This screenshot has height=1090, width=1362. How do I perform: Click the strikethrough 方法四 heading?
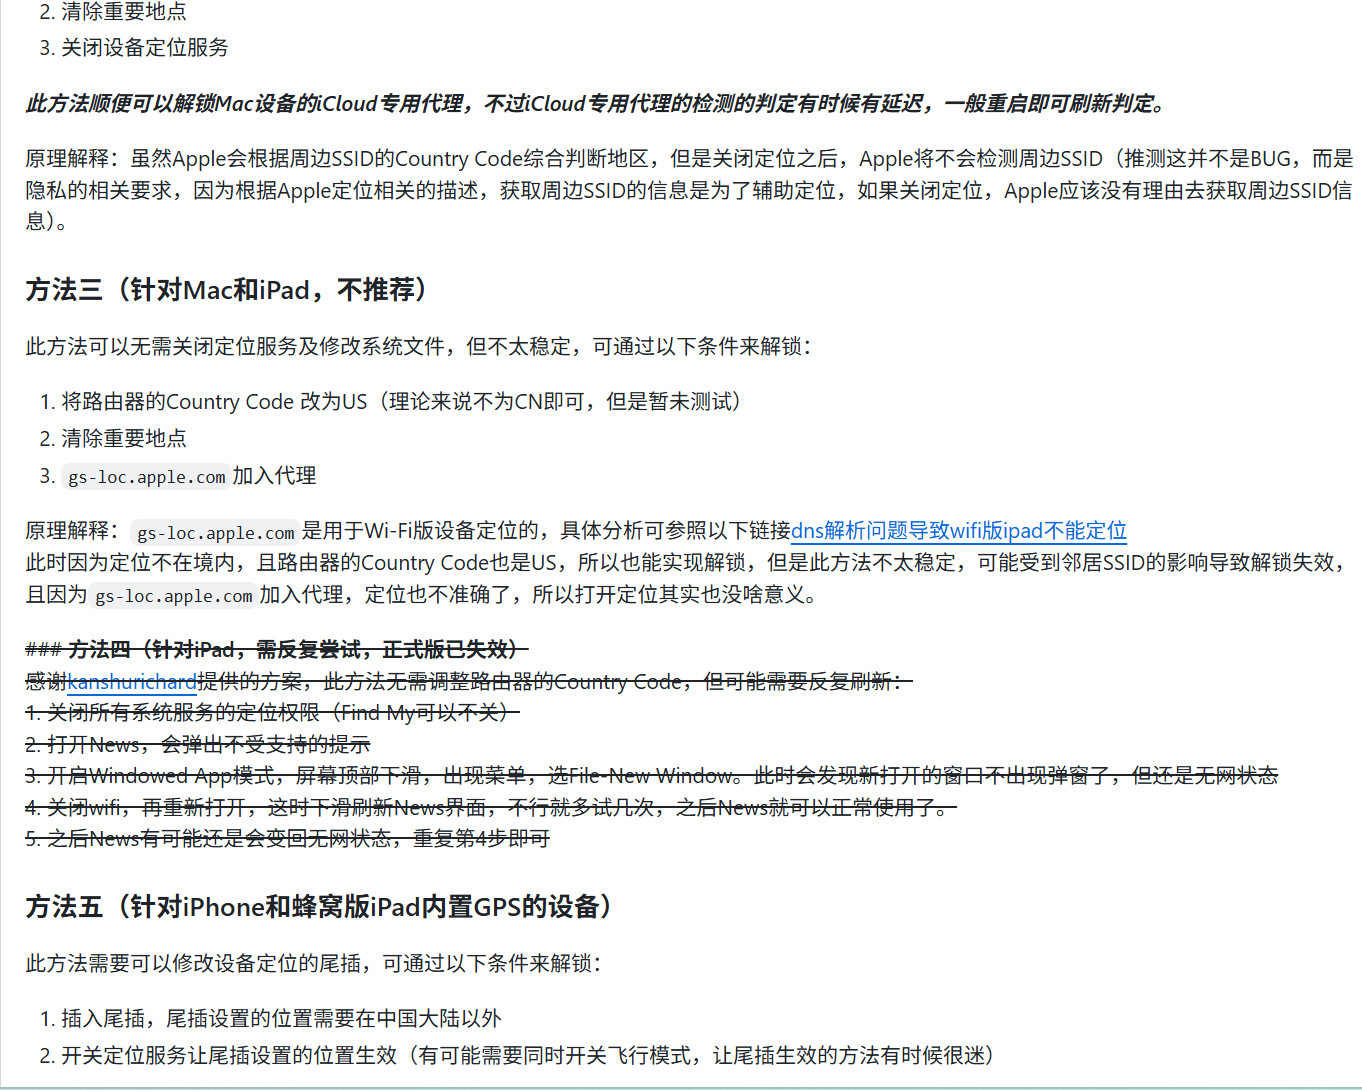[276, 649]
